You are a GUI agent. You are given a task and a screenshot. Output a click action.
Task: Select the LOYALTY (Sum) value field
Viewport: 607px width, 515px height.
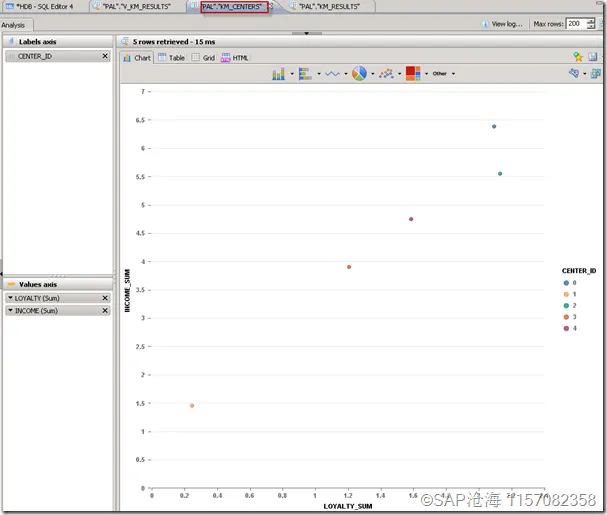click(x=58, y=298)
